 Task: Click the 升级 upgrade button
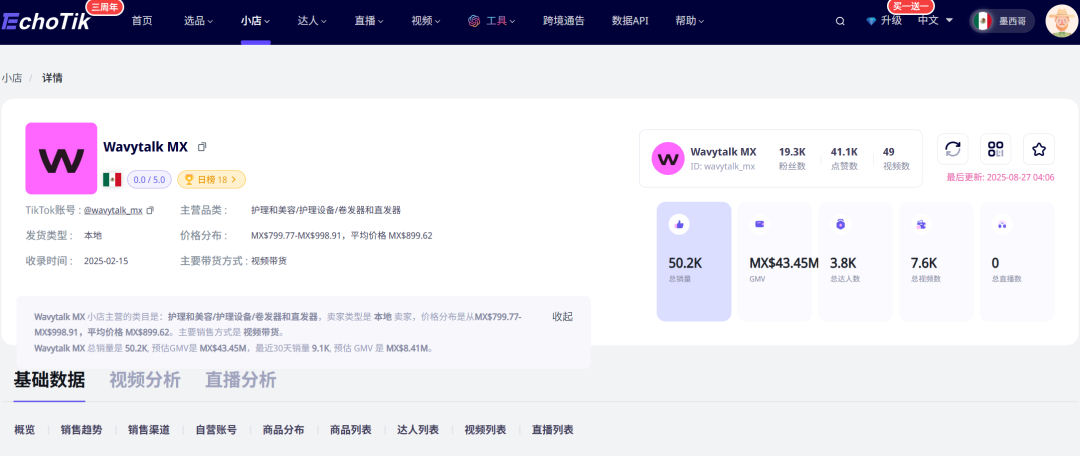tap(884, 21)
